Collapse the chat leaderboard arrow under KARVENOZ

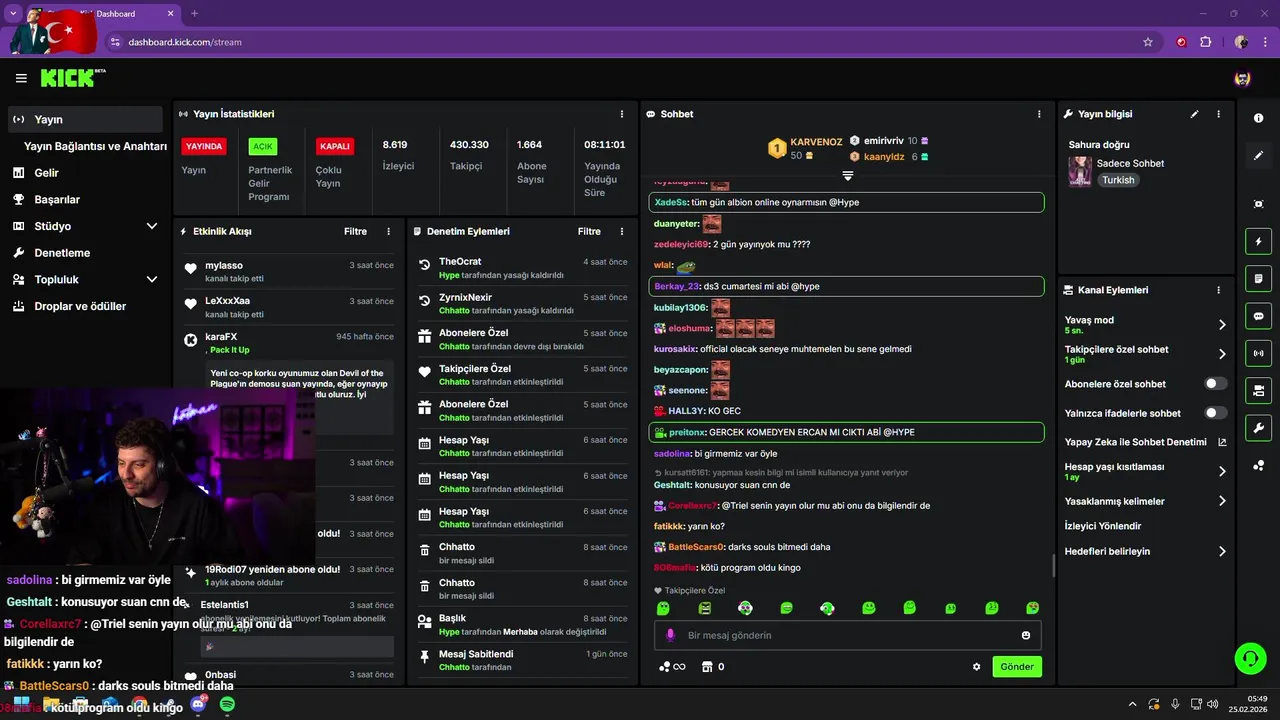tap(847, 176)
